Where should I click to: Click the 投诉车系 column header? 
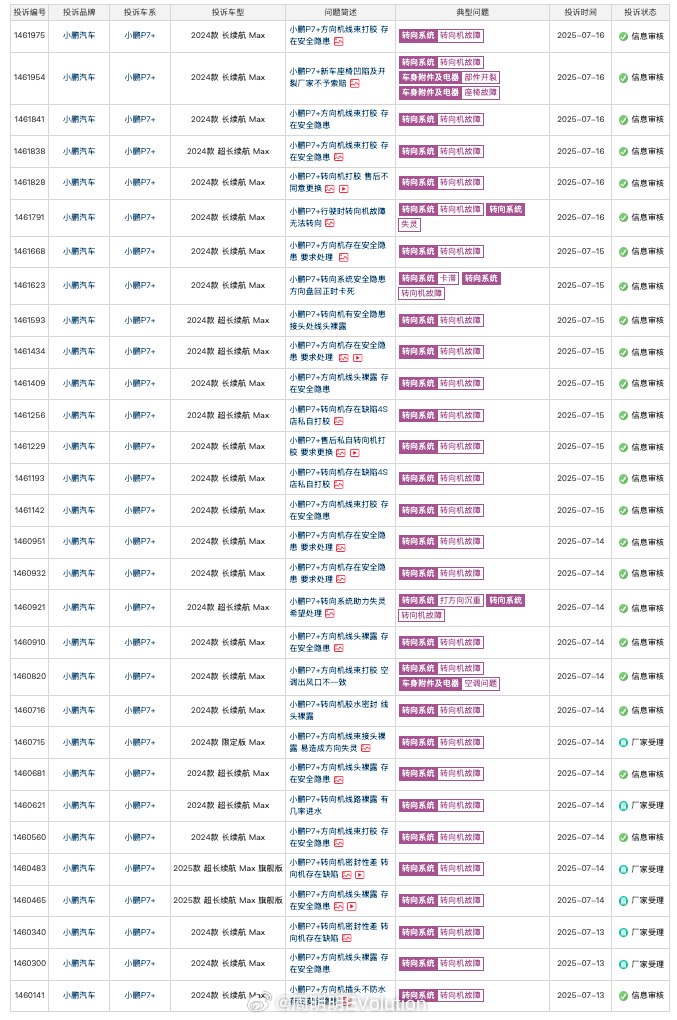(140, 12)
